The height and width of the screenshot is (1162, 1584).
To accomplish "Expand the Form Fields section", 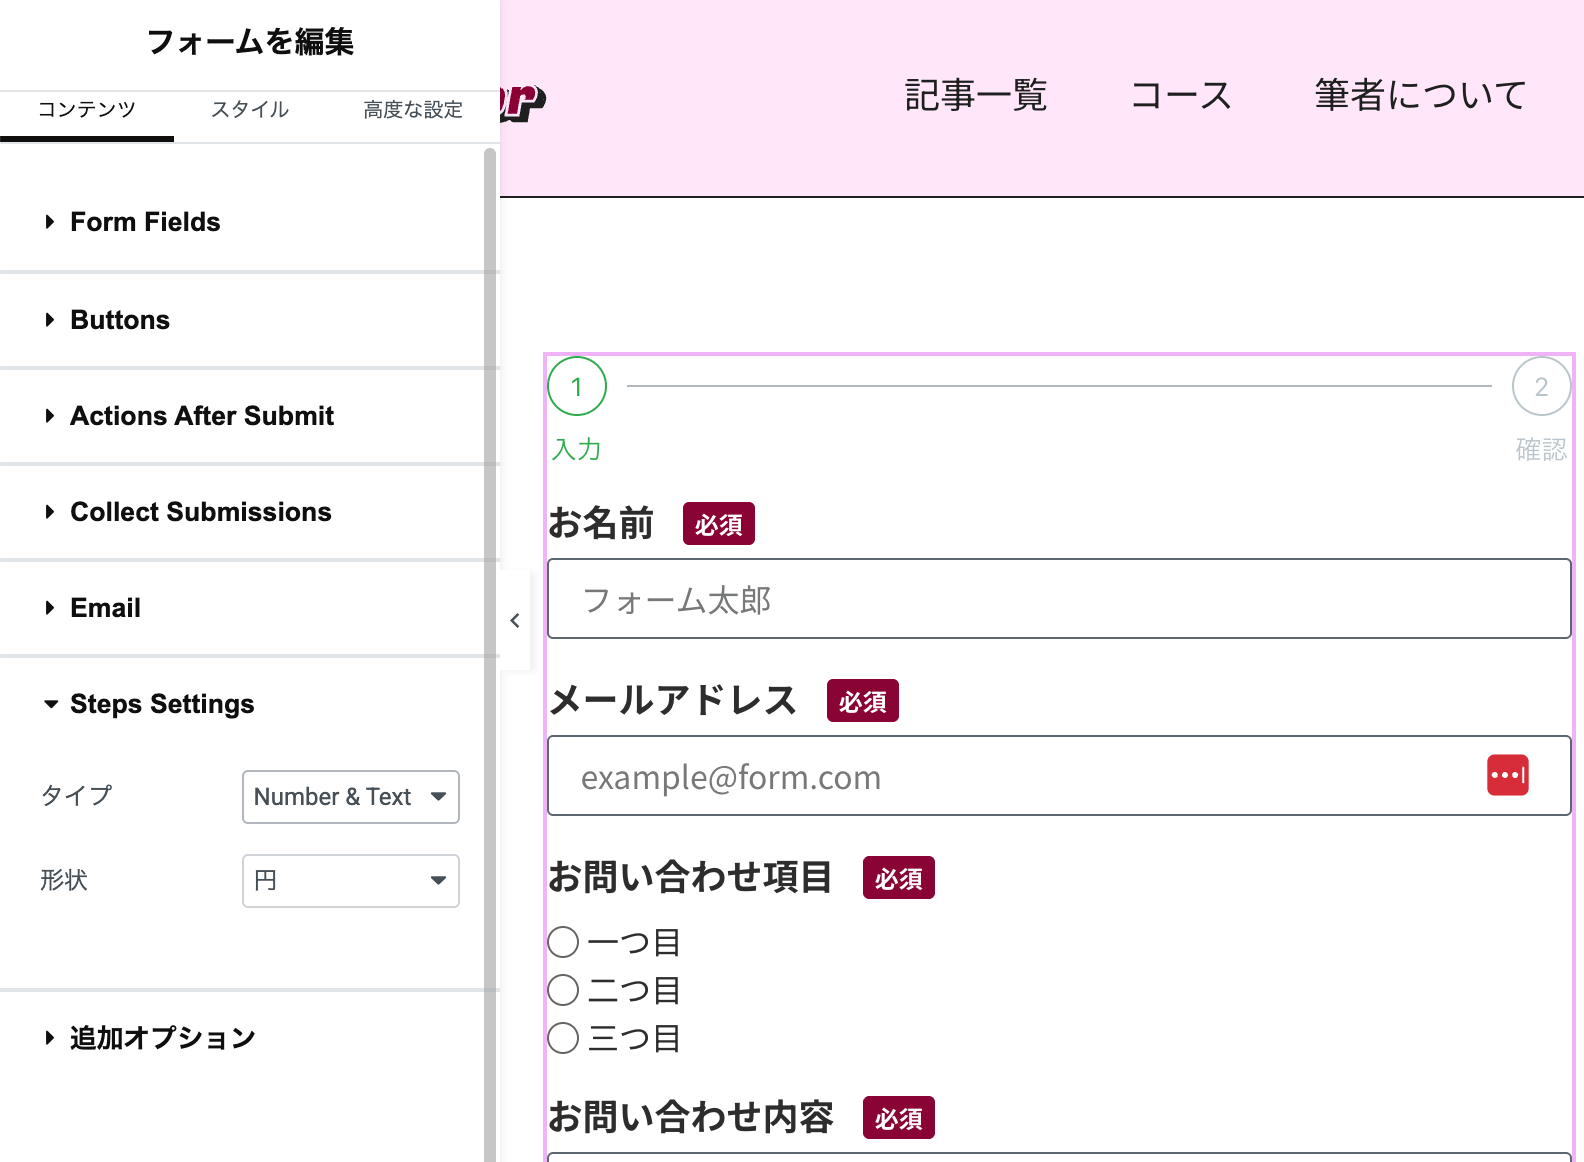I will click(145, 222).
